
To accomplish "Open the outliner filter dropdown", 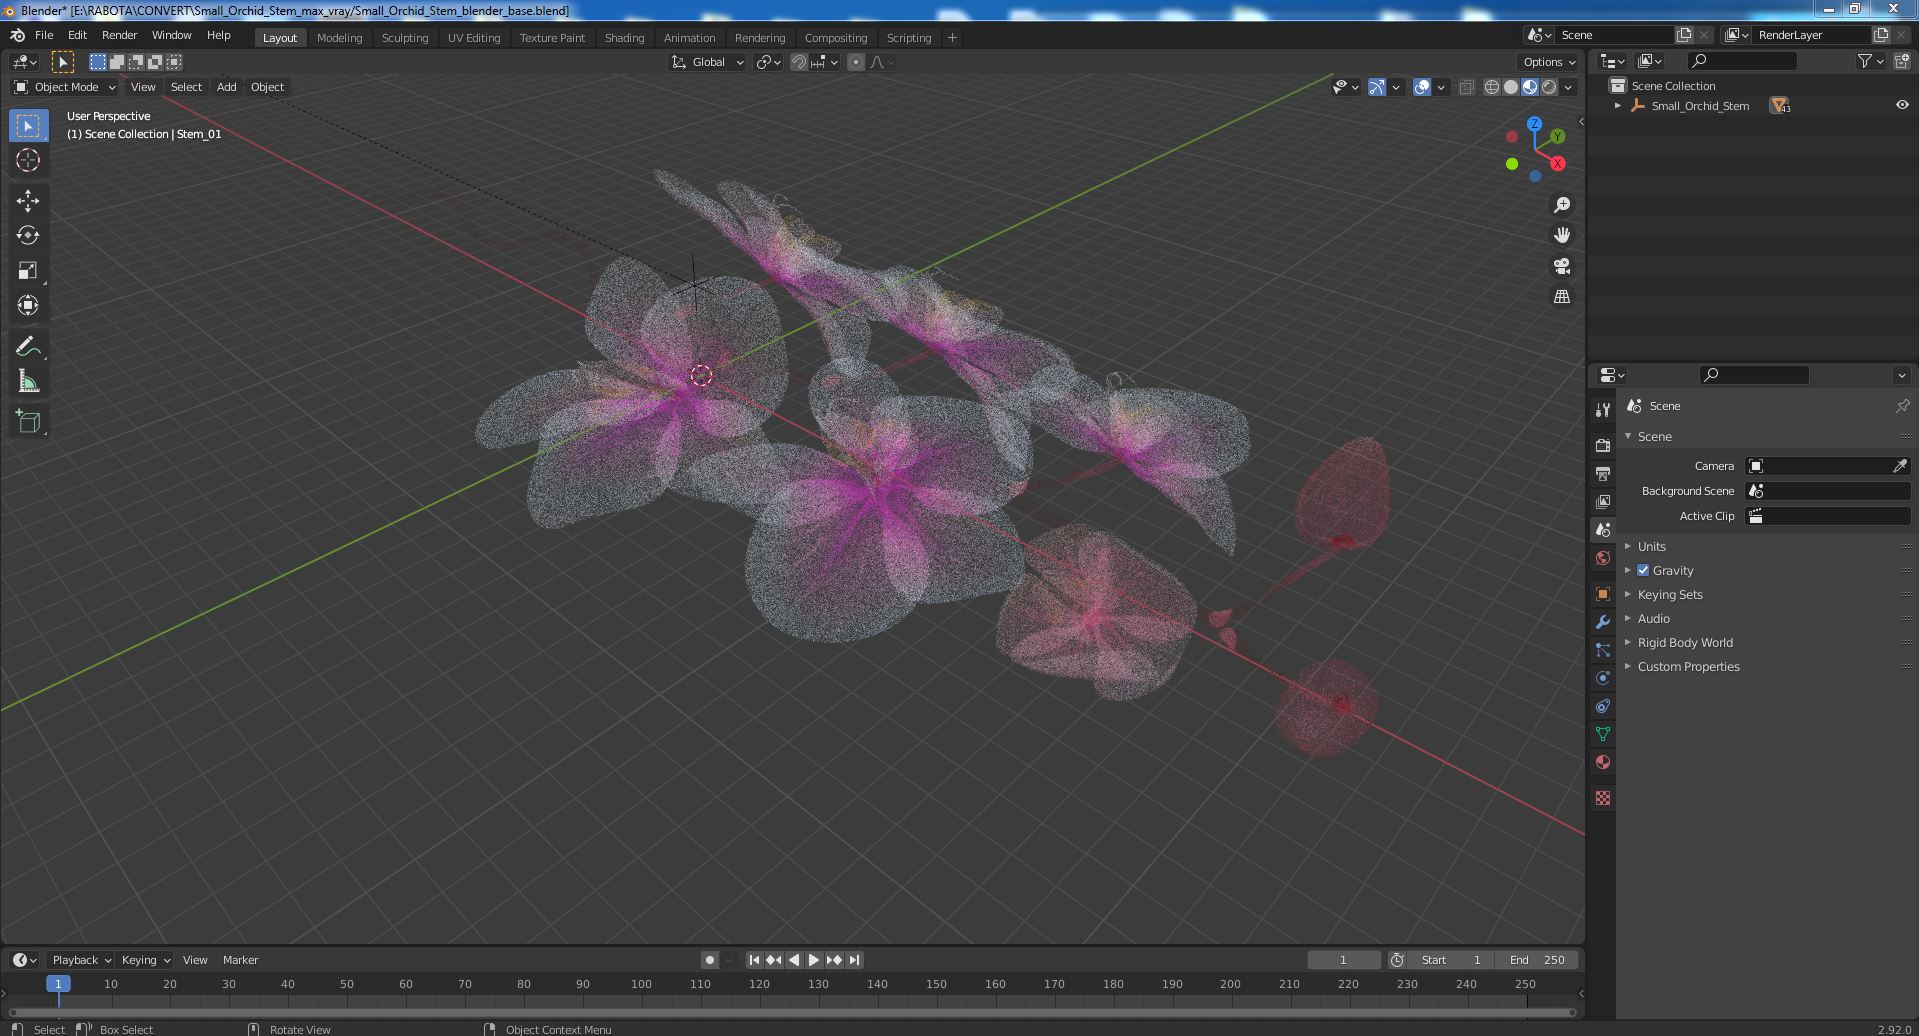I will (x=1870, y=61).
